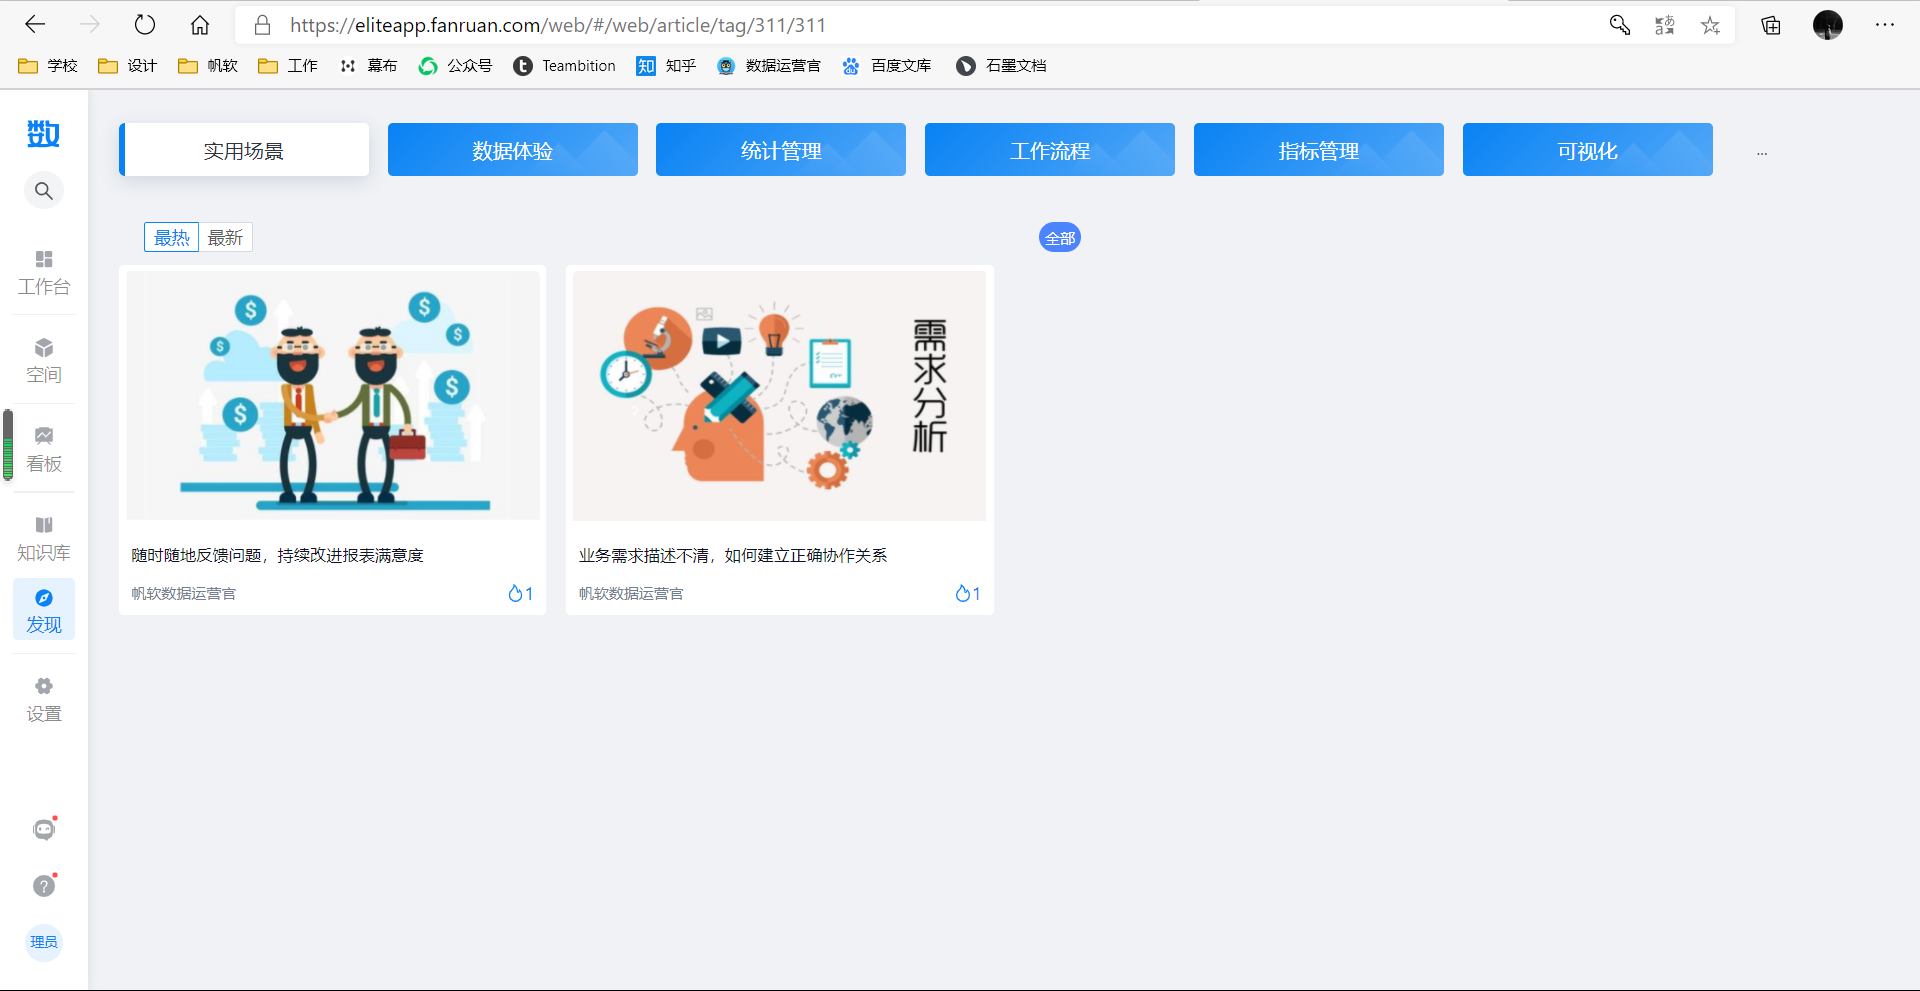Sort articles by 最新
Screen dimensions: 1920x991
[225, 237]
